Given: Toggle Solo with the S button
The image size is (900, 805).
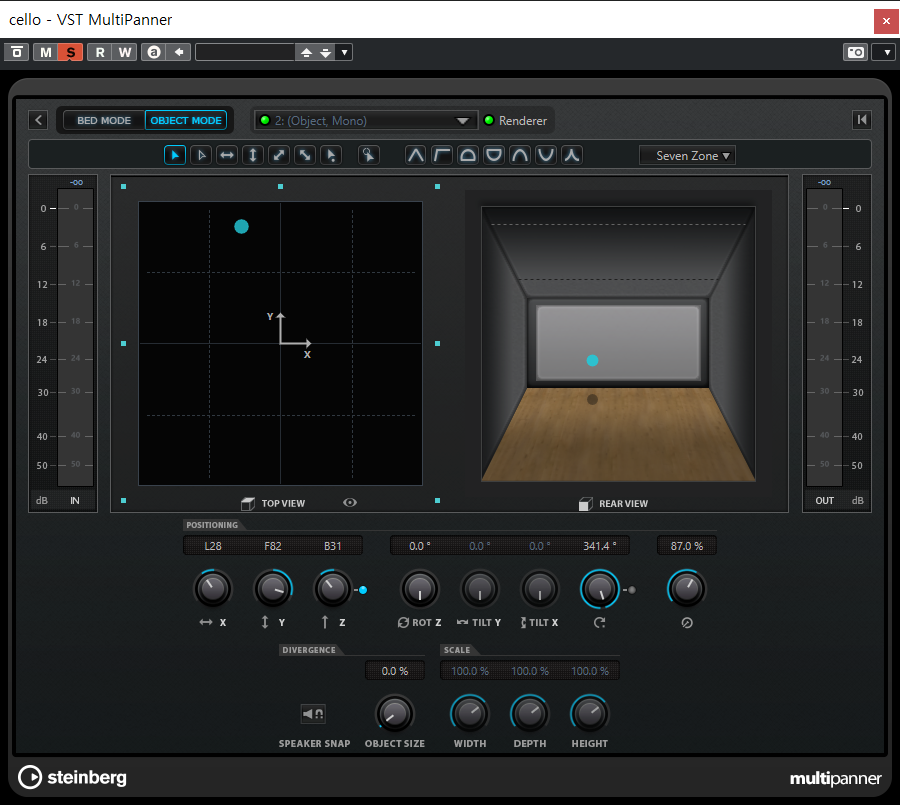Looking at the screenshot, I should tap(71, 52).
